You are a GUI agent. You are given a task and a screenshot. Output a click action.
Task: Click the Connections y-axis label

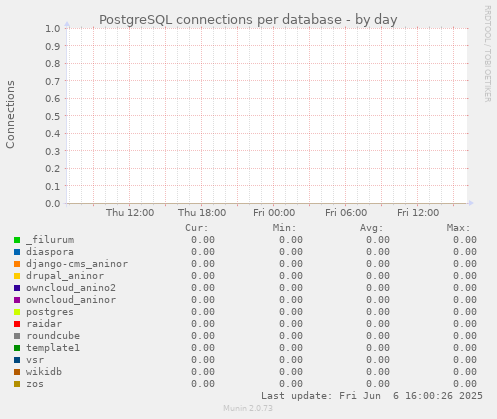point(10,114)
